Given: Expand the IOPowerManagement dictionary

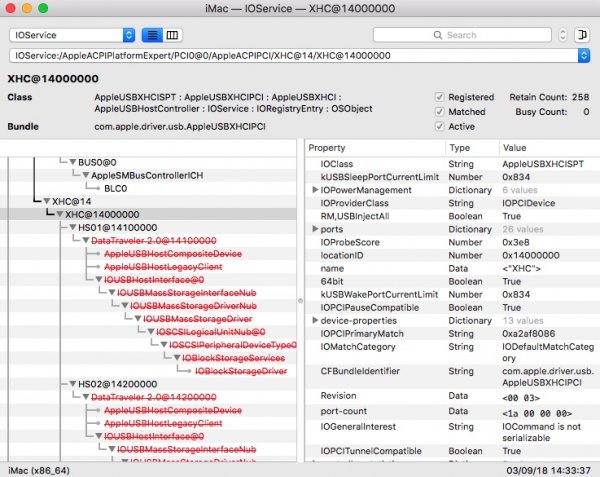Looking at the screenshot, I should pyautogui.click(x=315, y=190).
